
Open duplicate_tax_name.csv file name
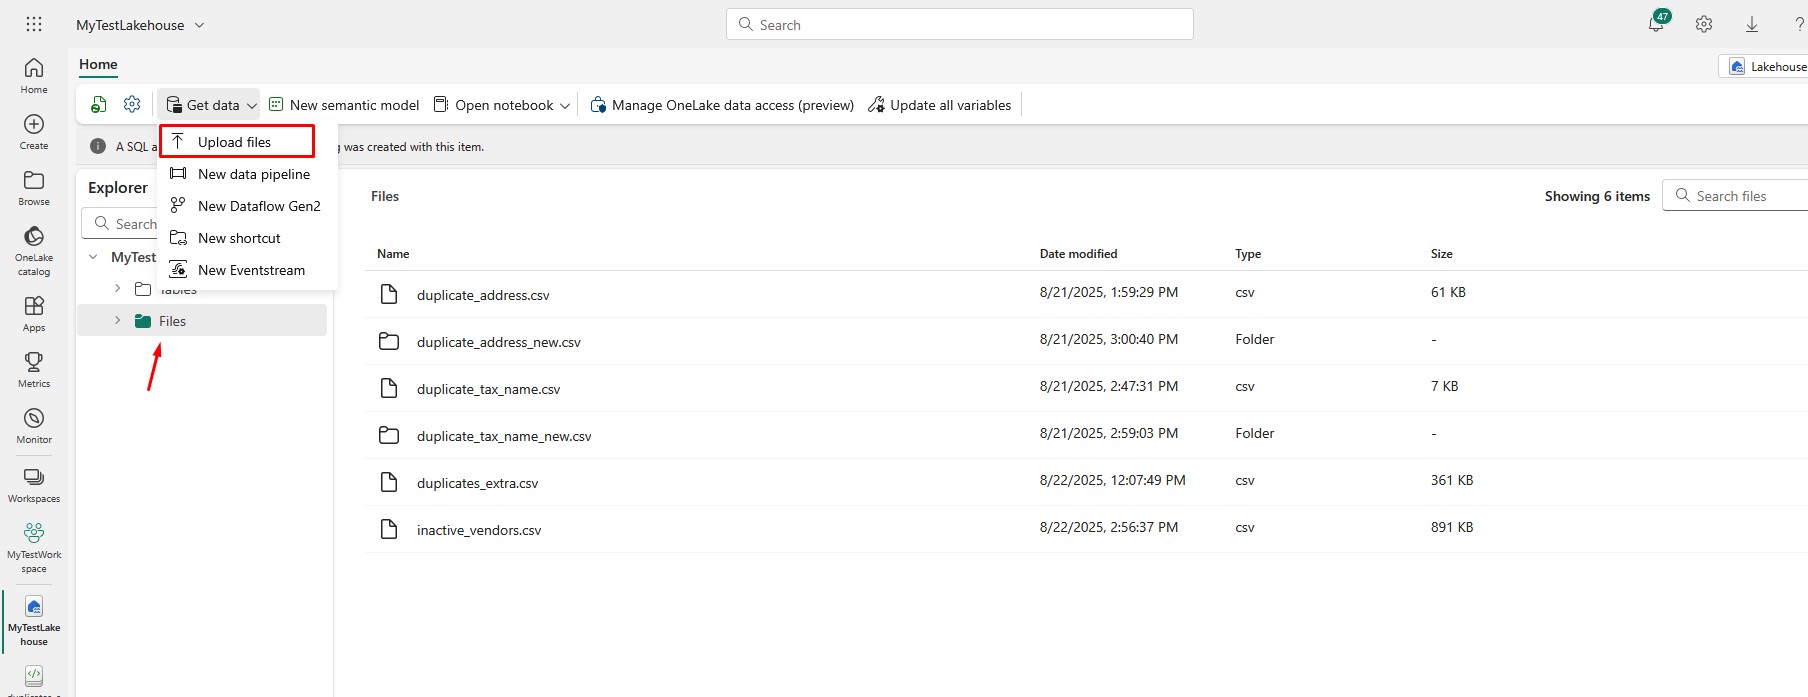tap(488, 389)
